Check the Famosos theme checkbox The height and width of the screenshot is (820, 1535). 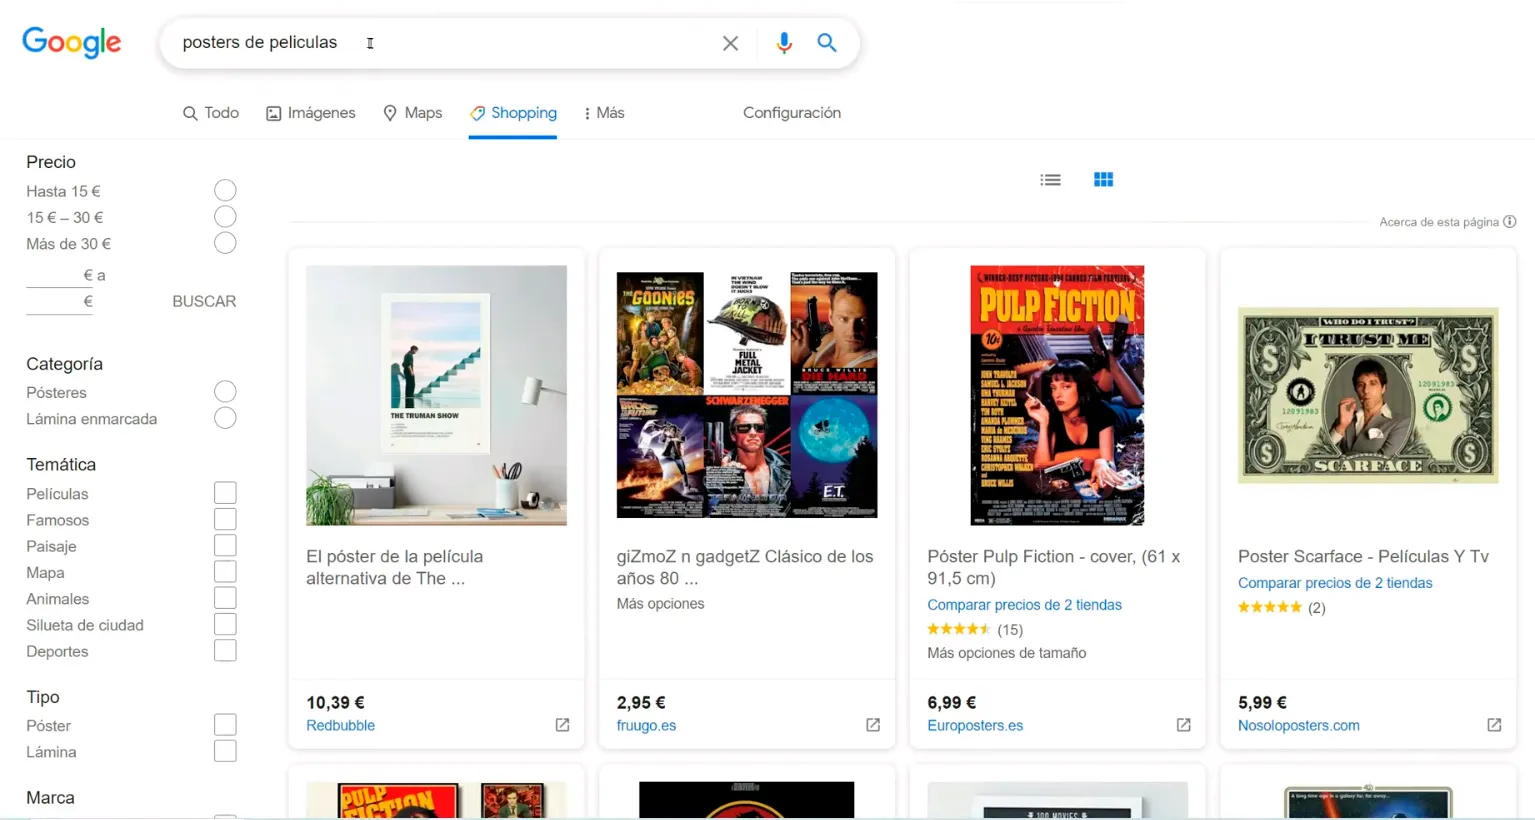(225, 519)
